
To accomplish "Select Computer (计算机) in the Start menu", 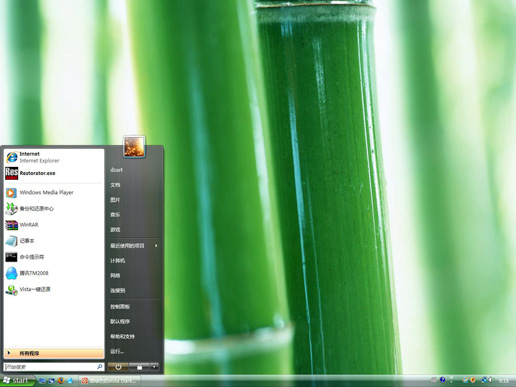I will coord(134,261).
